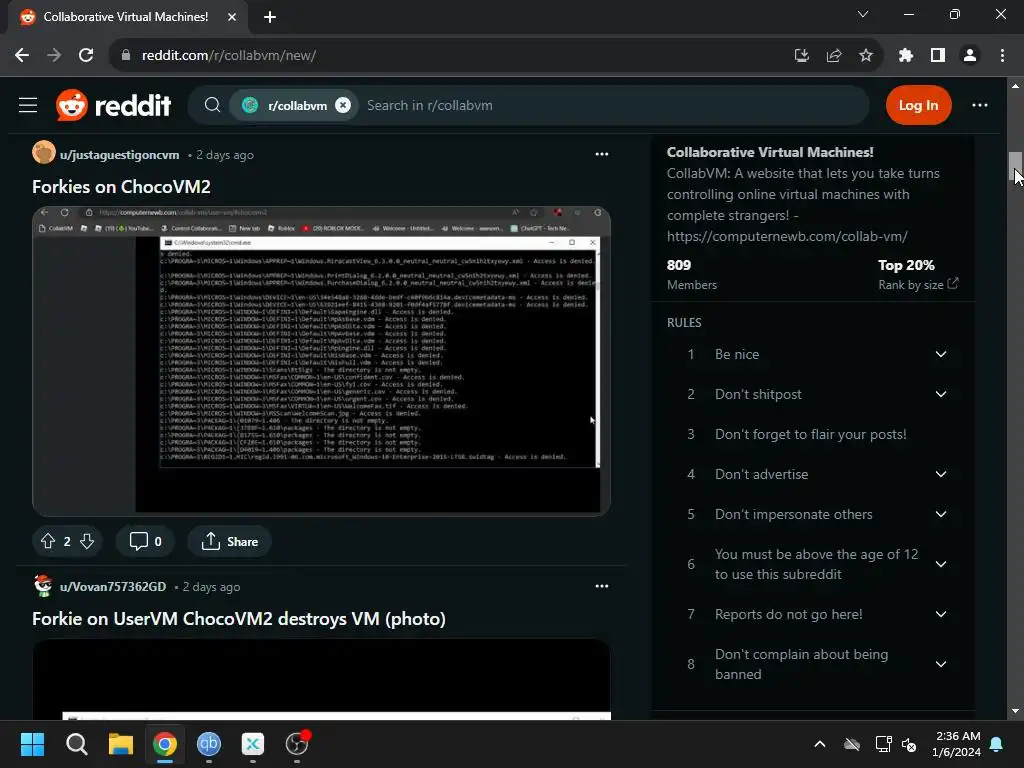Open the Reddit hamburger menu

point(27,105)
